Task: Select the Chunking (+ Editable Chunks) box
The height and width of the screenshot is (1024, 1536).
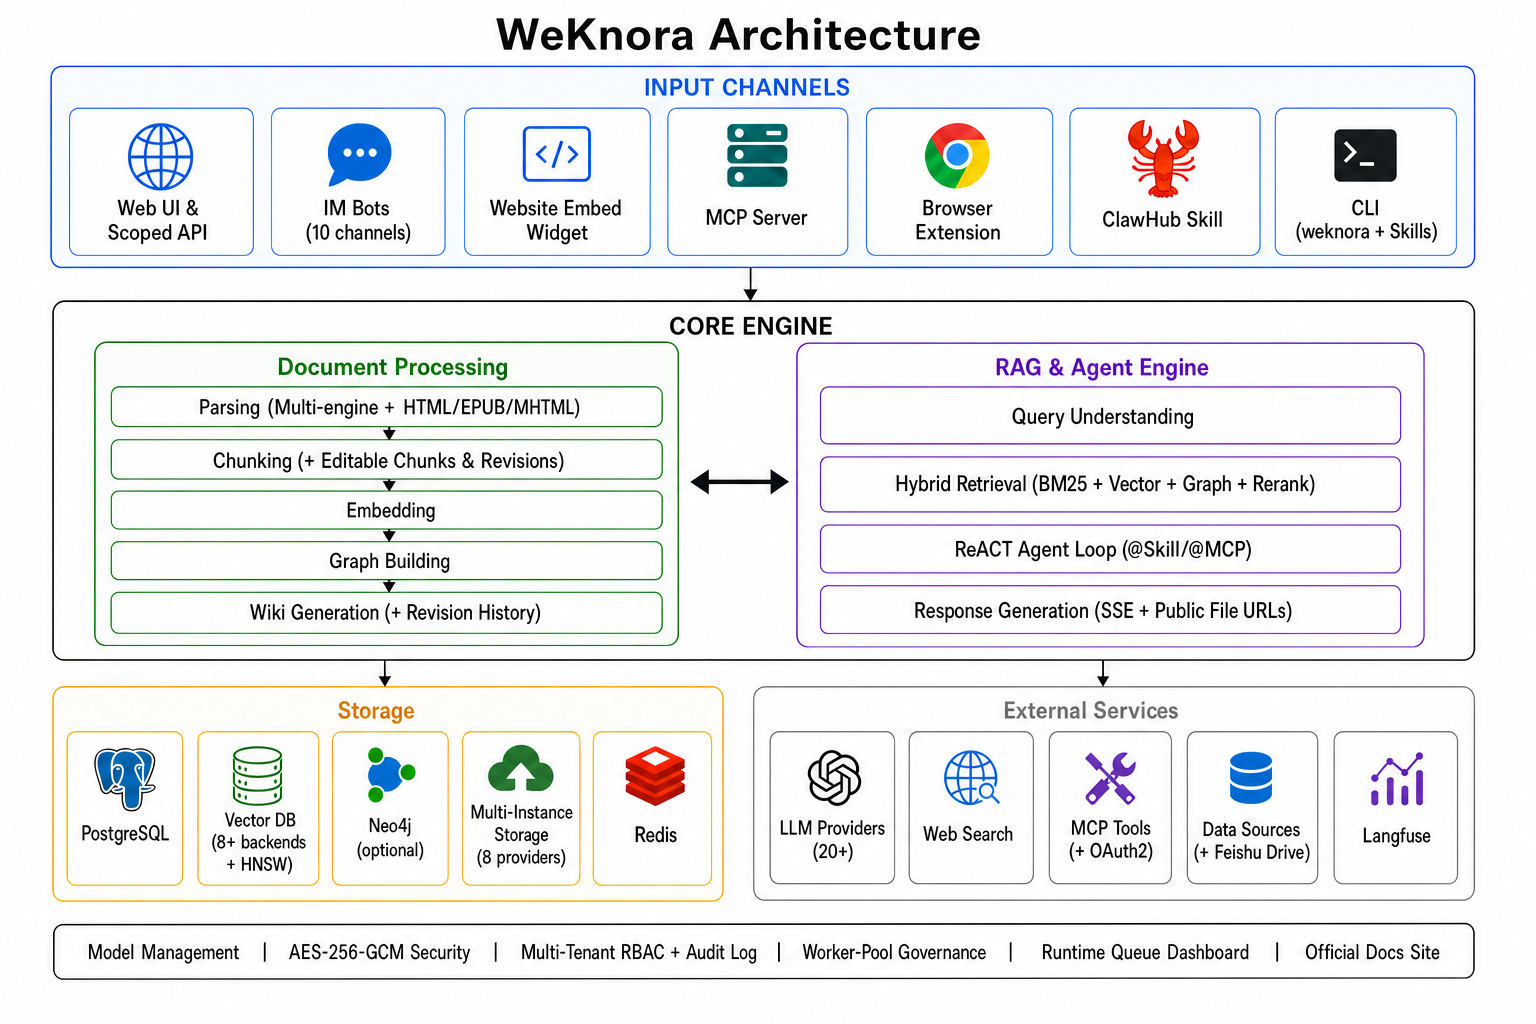Action: 387,460
